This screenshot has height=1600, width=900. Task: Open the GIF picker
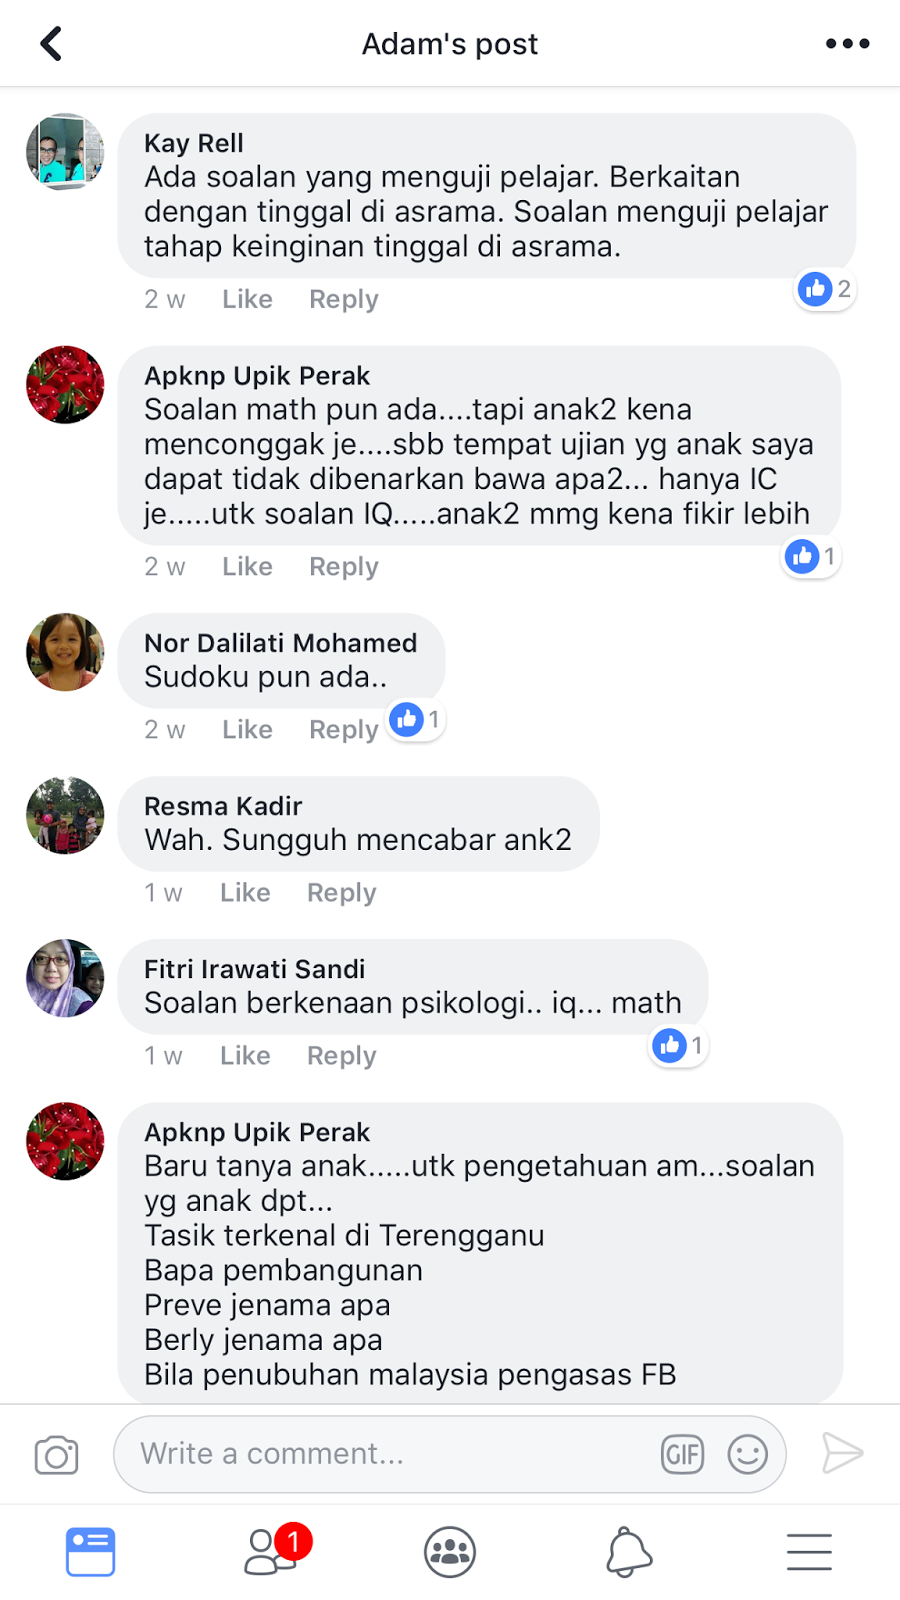pyautogui.click(x=683, y=1454)
